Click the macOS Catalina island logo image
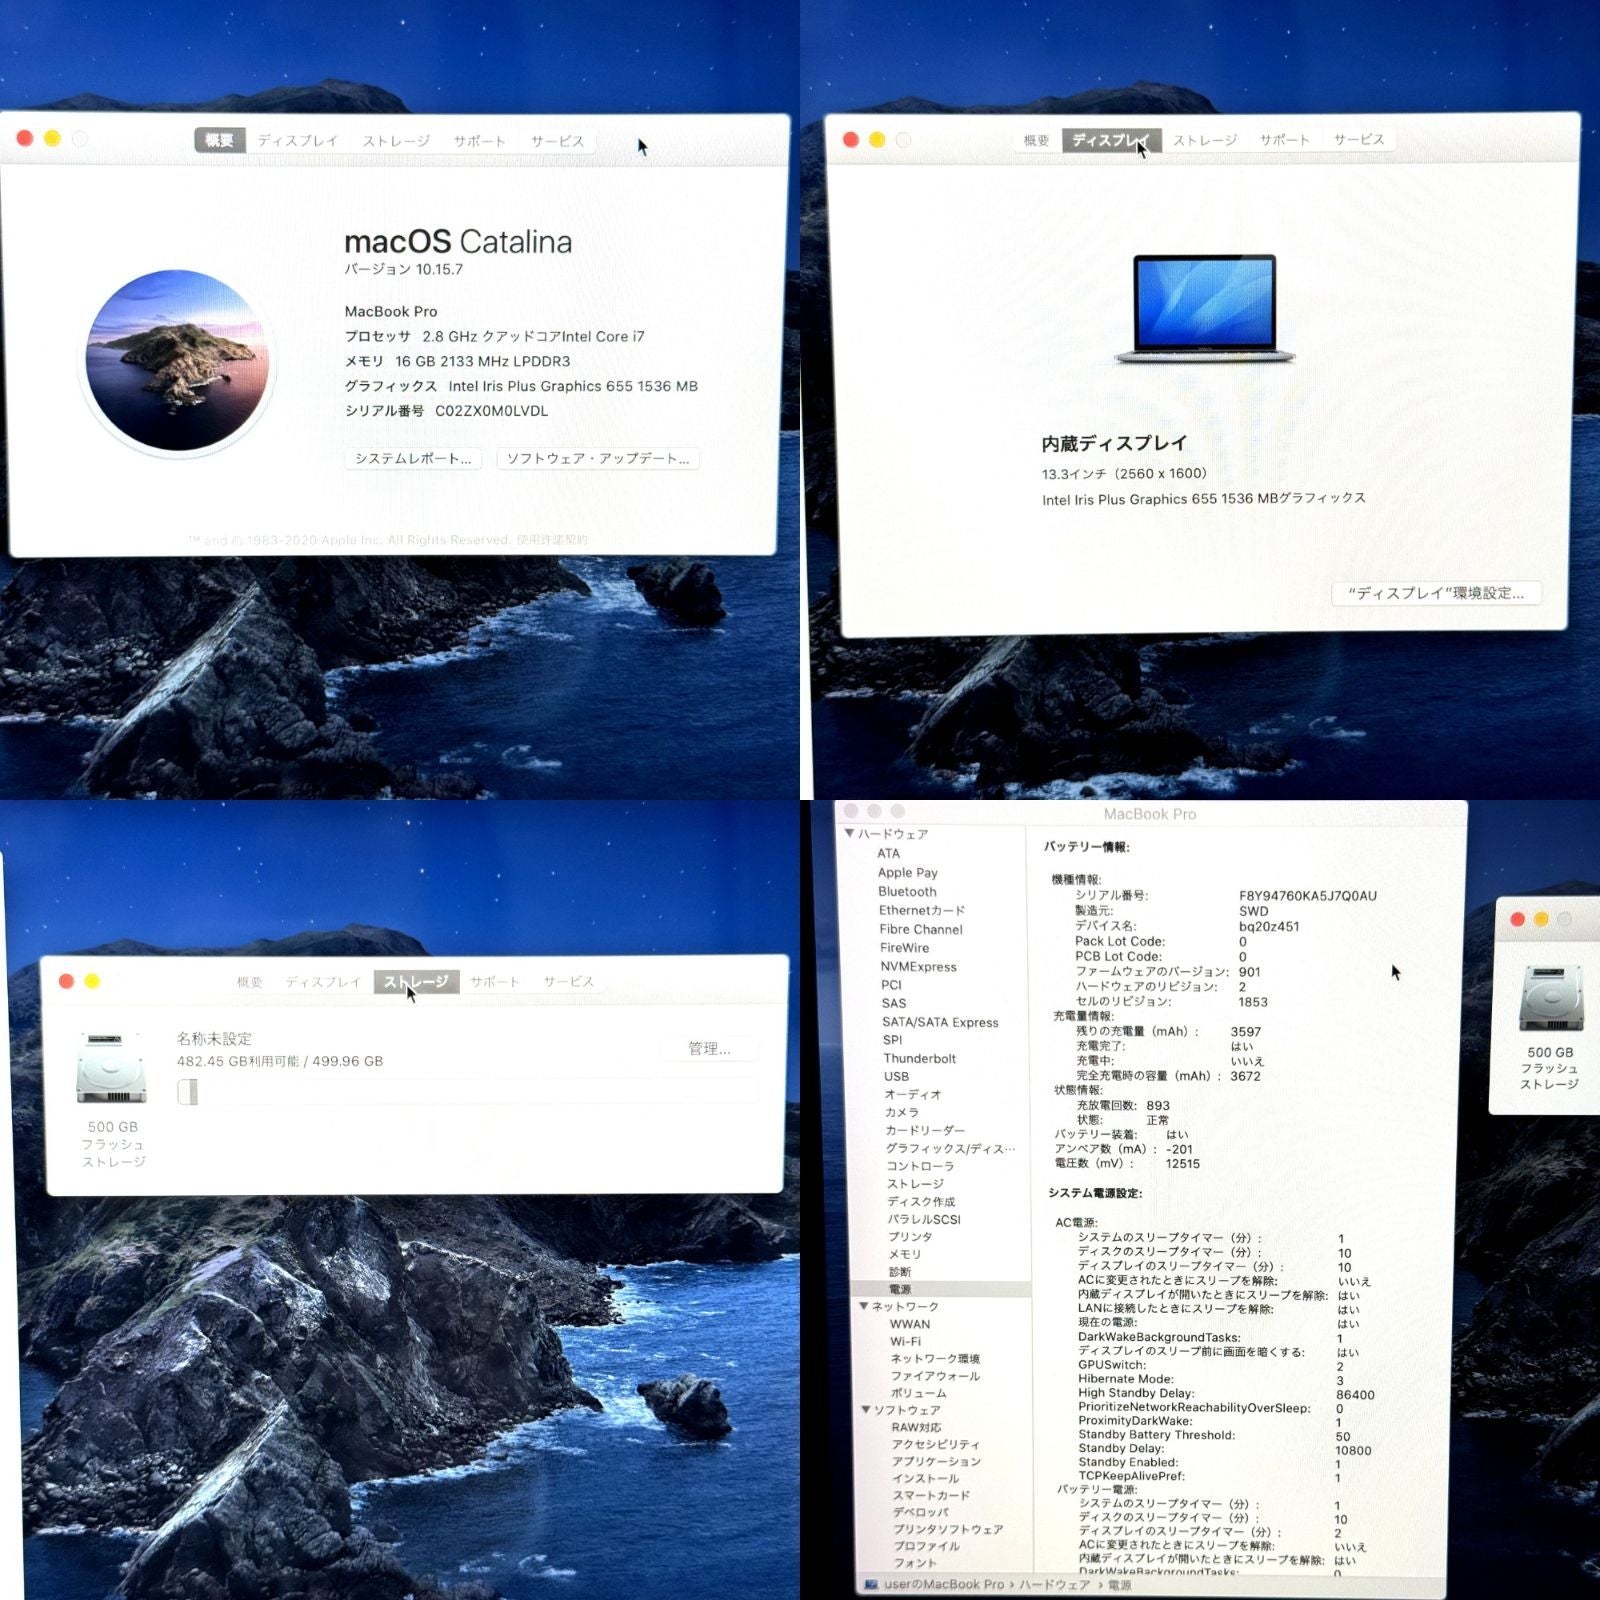This screenshot has width=1600, height=1600. click(177, 360)
